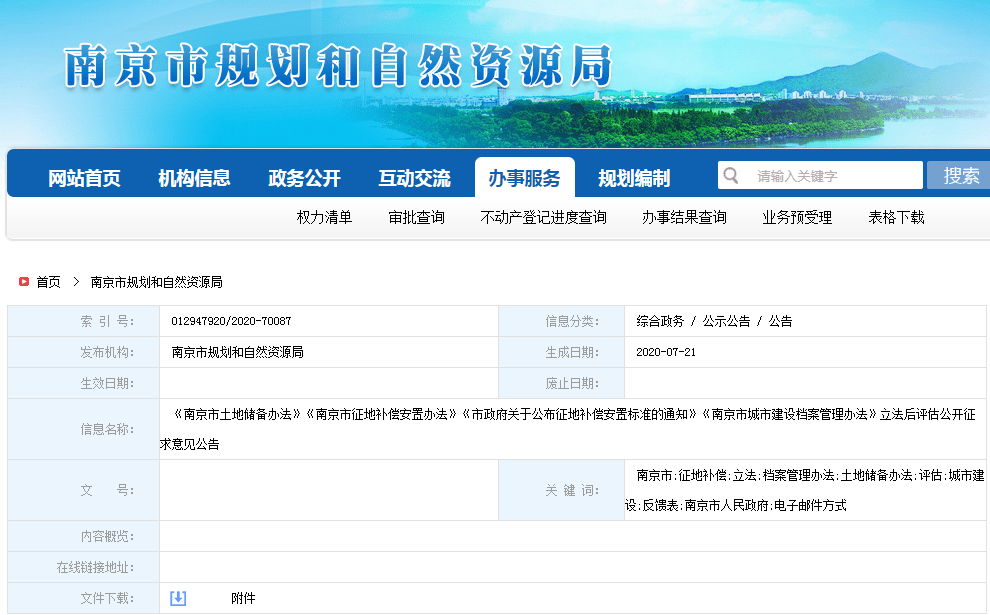Select the 办事服务 tab
Screen dimensions: 990x615
click(x=525, y=178)
